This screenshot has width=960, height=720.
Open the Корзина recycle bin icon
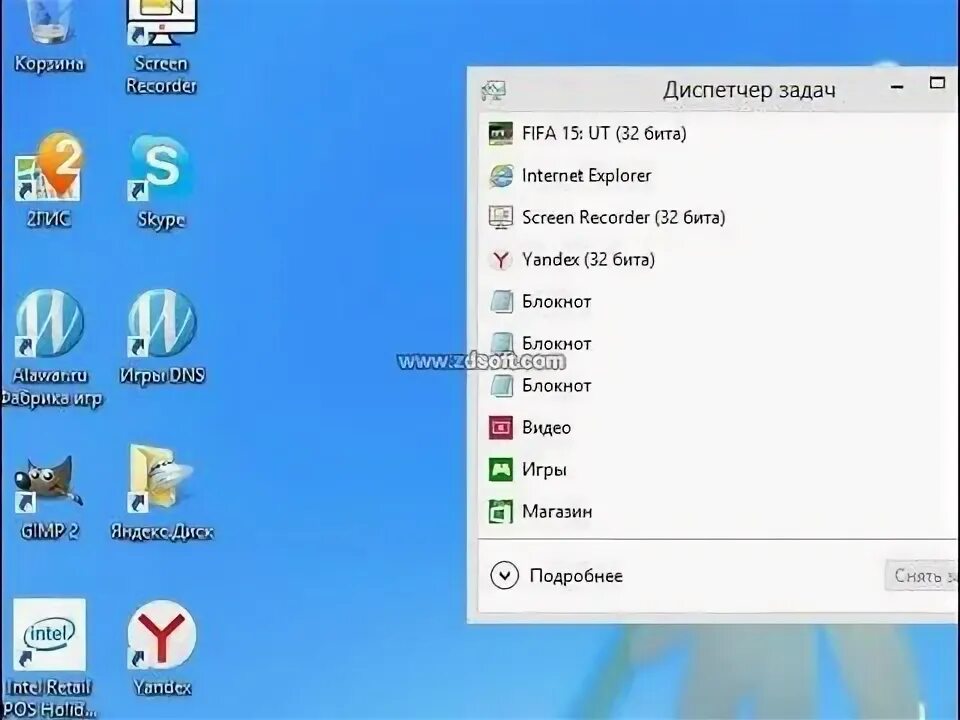coord(49,37)
